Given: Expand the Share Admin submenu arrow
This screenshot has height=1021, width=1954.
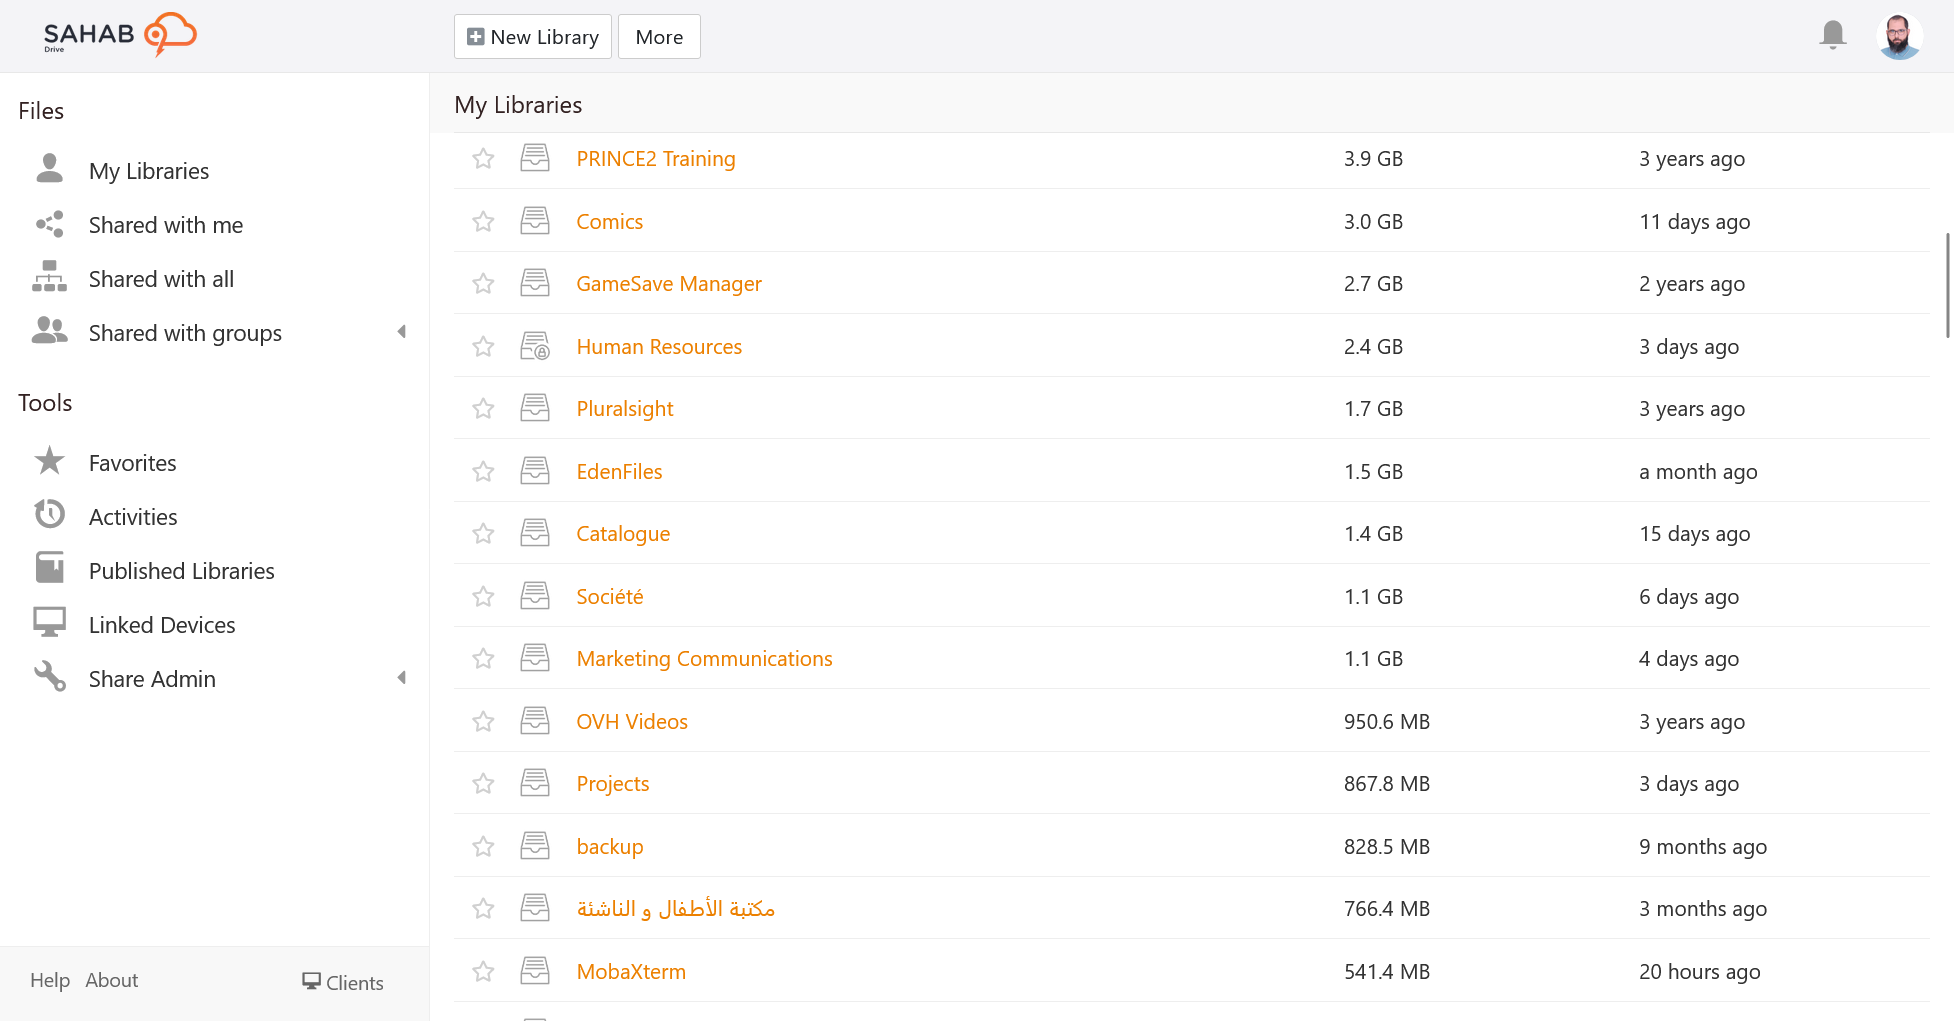Looking at the screenshot, I should click(401, 678).
